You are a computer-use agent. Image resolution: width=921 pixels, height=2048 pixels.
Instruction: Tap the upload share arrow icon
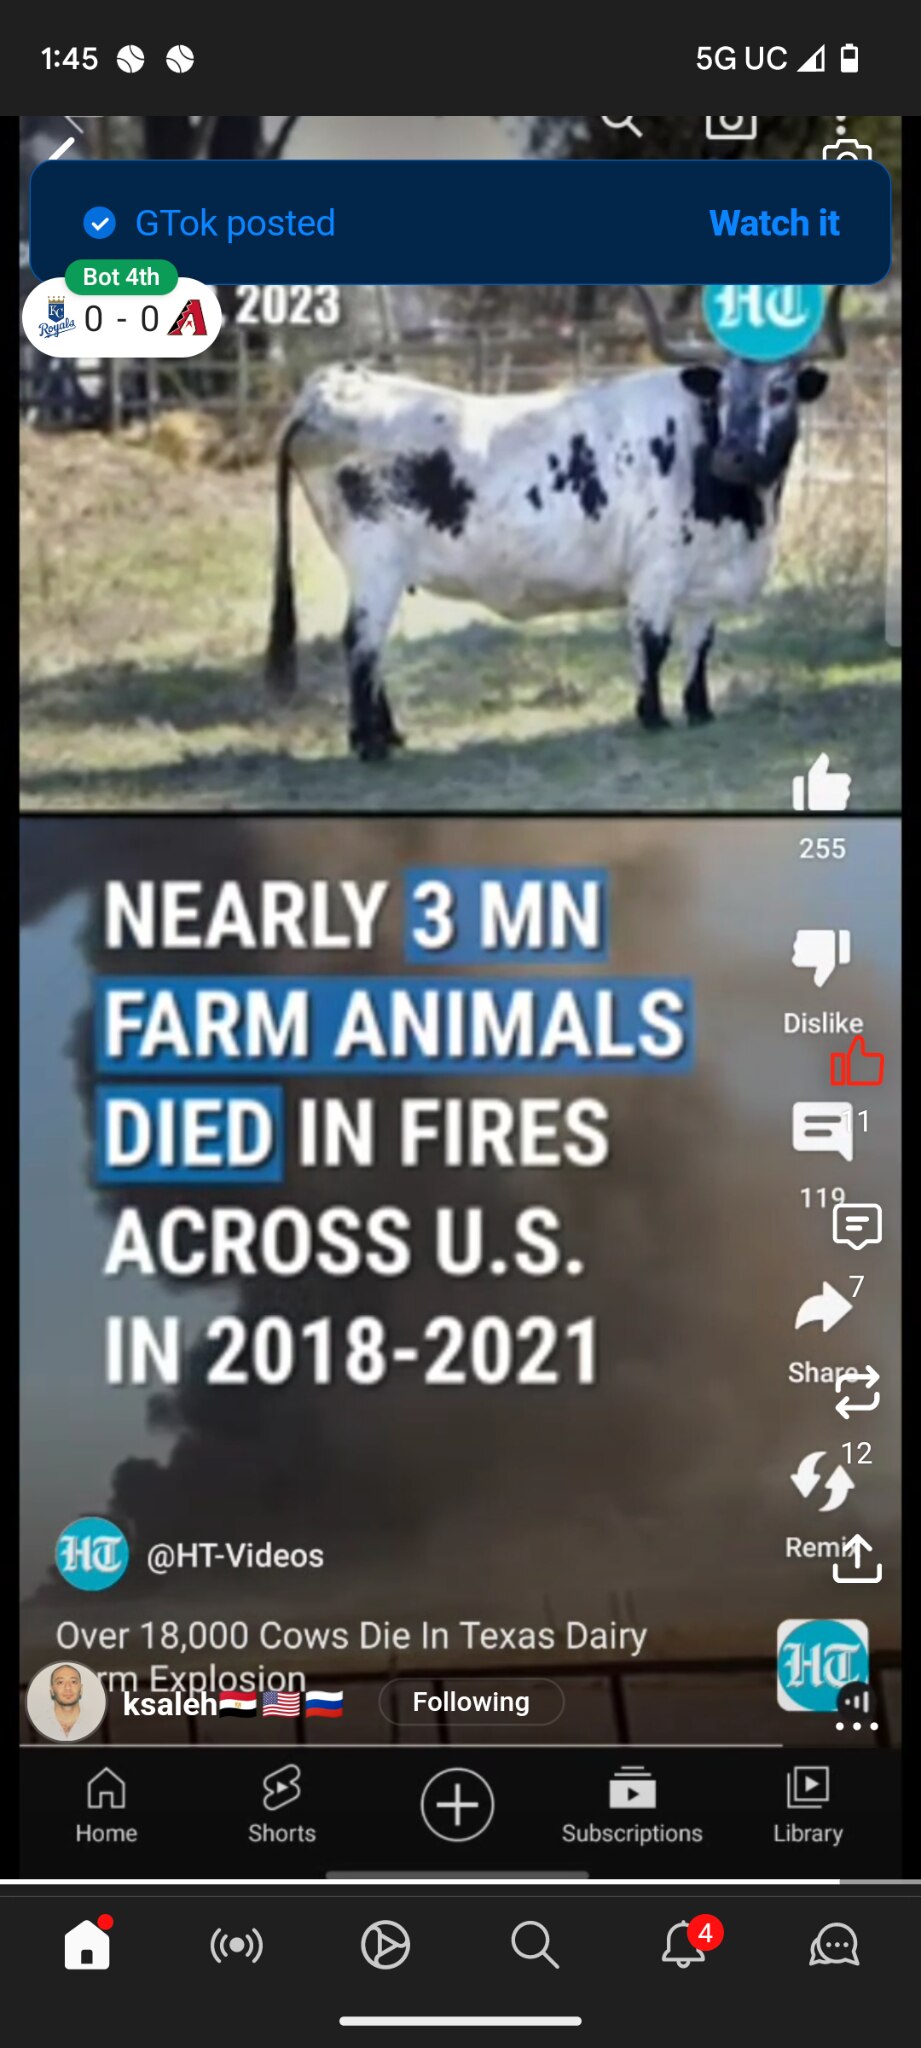[x=857, y=1558]
